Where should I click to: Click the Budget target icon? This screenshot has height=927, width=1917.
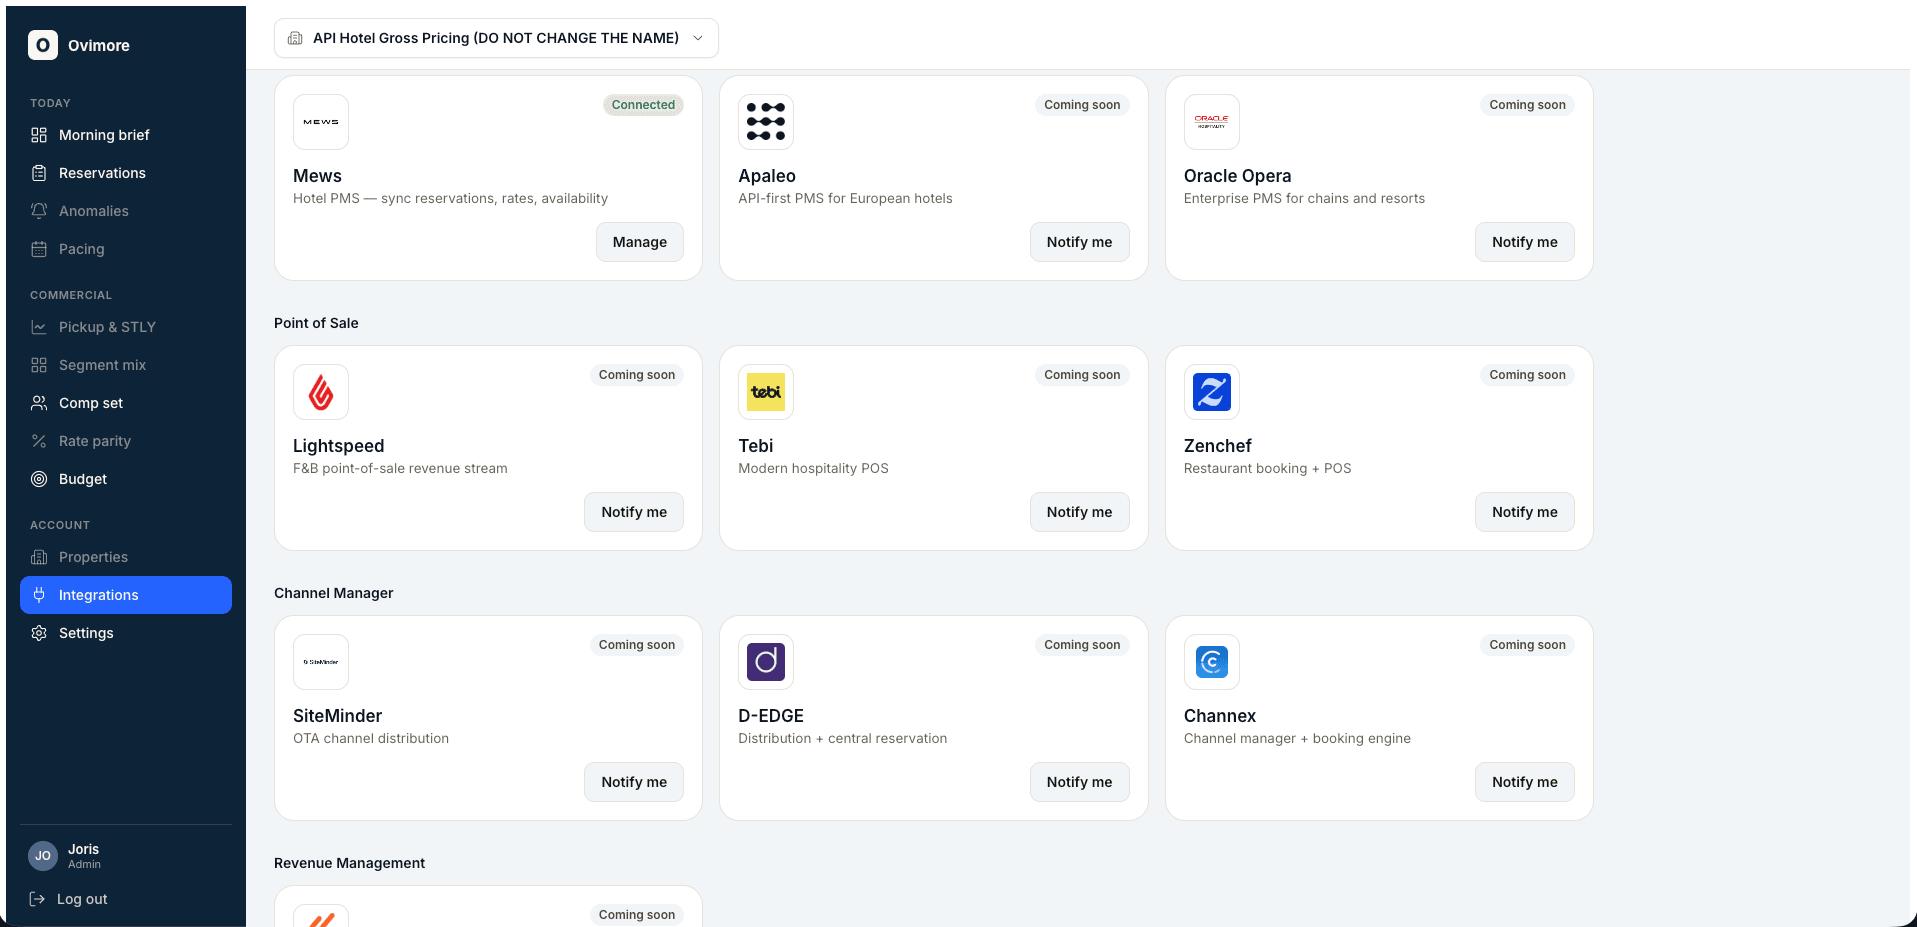(39, 479)
